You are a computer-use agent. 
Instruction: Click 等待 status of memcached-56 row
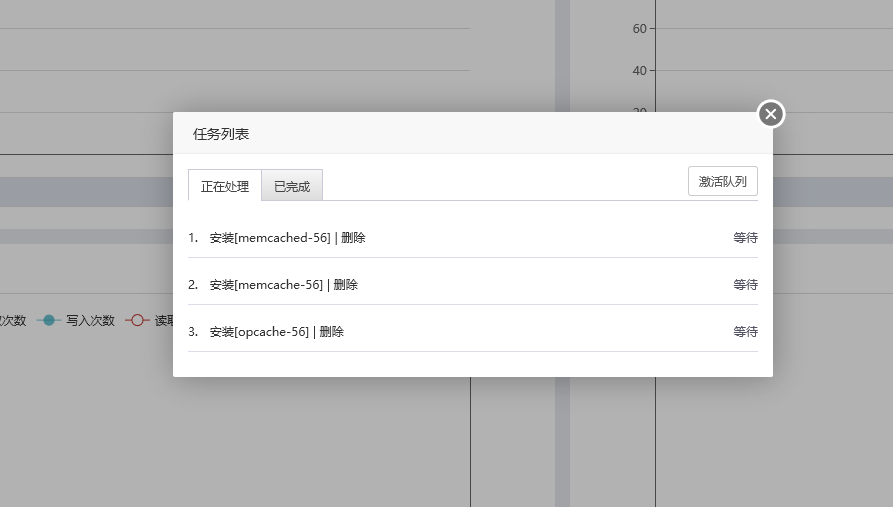click(x=745, y=238)
